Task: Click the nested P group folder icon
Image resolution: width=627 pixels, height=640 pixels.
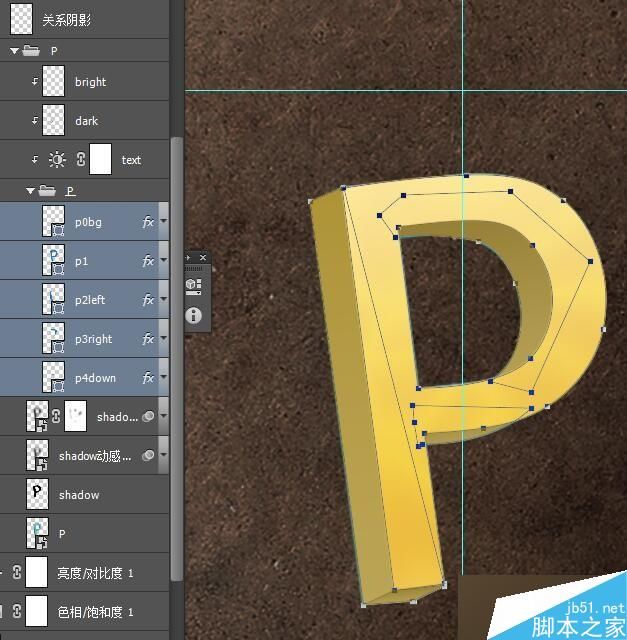Action: point(47,191)
